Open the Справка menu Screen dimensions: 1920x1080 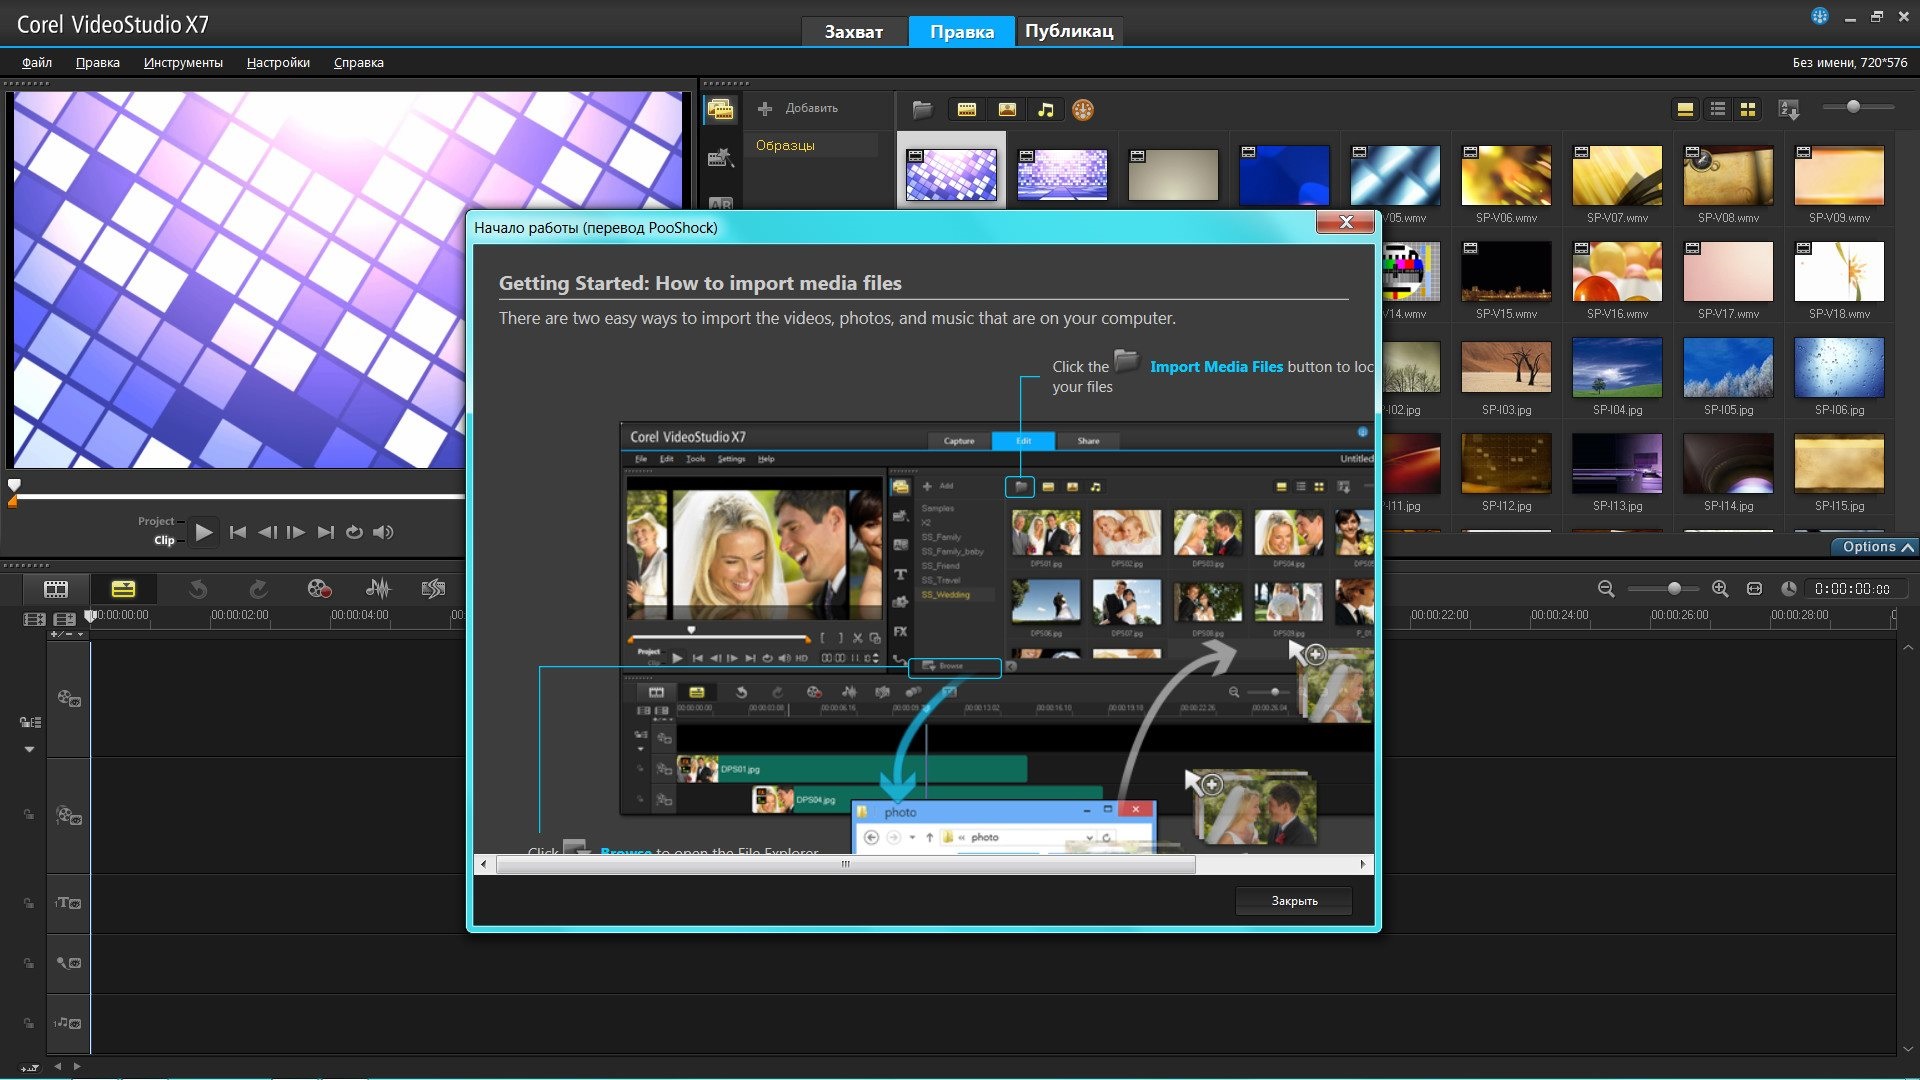pyautogui.click(x=358, y=62)
